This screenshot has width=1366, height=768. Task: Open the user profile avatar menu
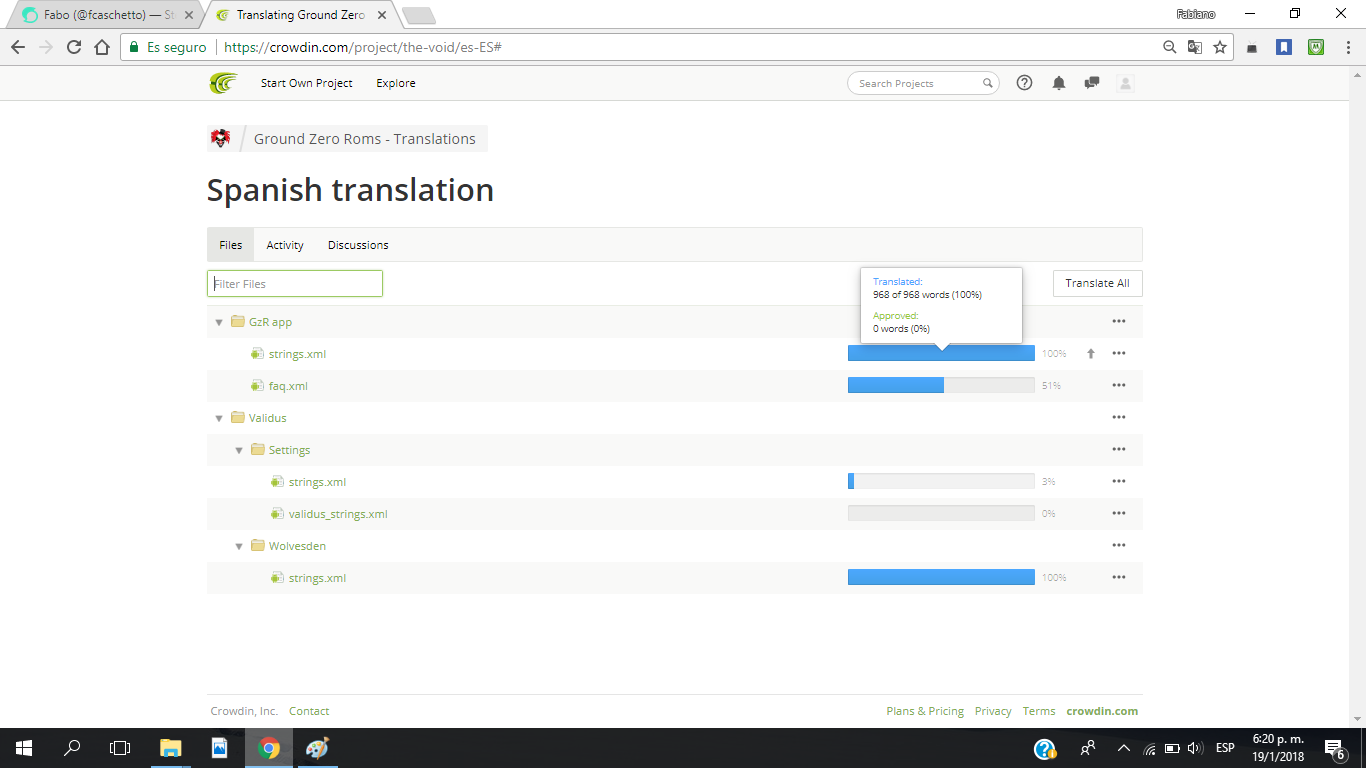1125,83
